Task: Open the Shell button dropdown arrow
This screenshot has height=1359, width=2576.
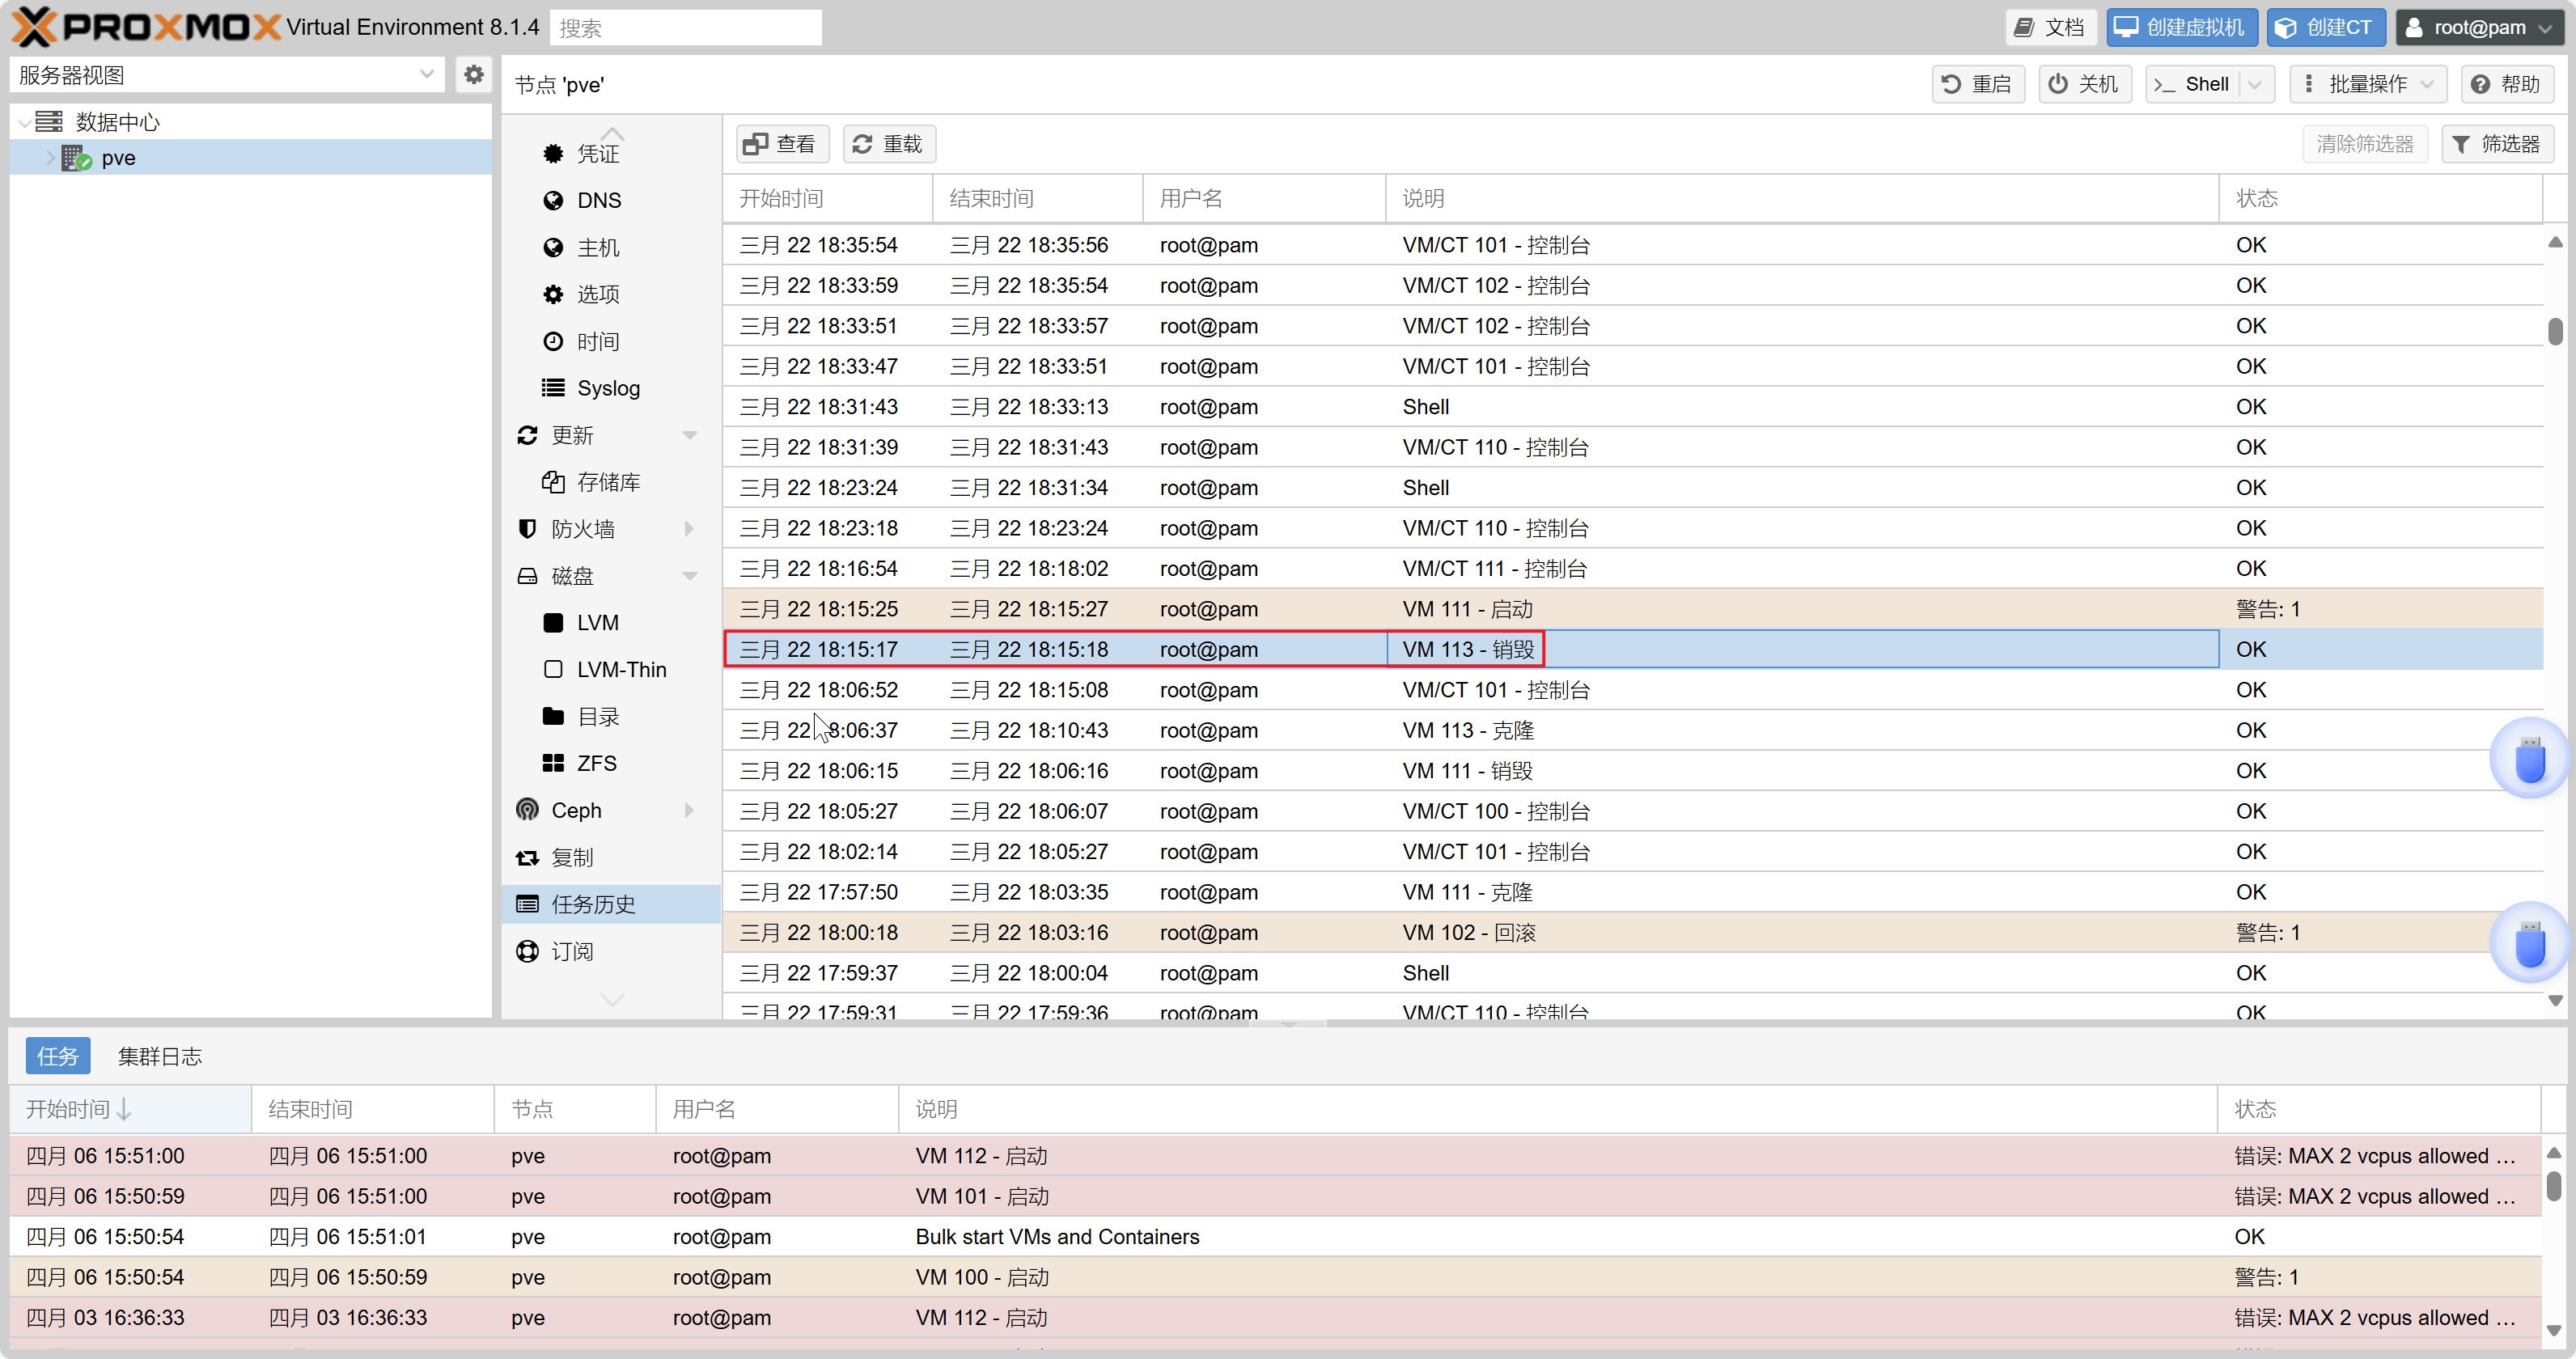Action: [x=2255, y=84]
